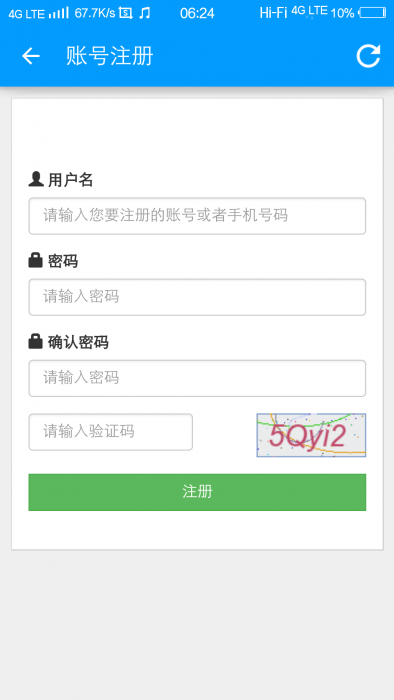
Task: Tap the Hi-Fi indicator in status bar
Action: (273, 13)
